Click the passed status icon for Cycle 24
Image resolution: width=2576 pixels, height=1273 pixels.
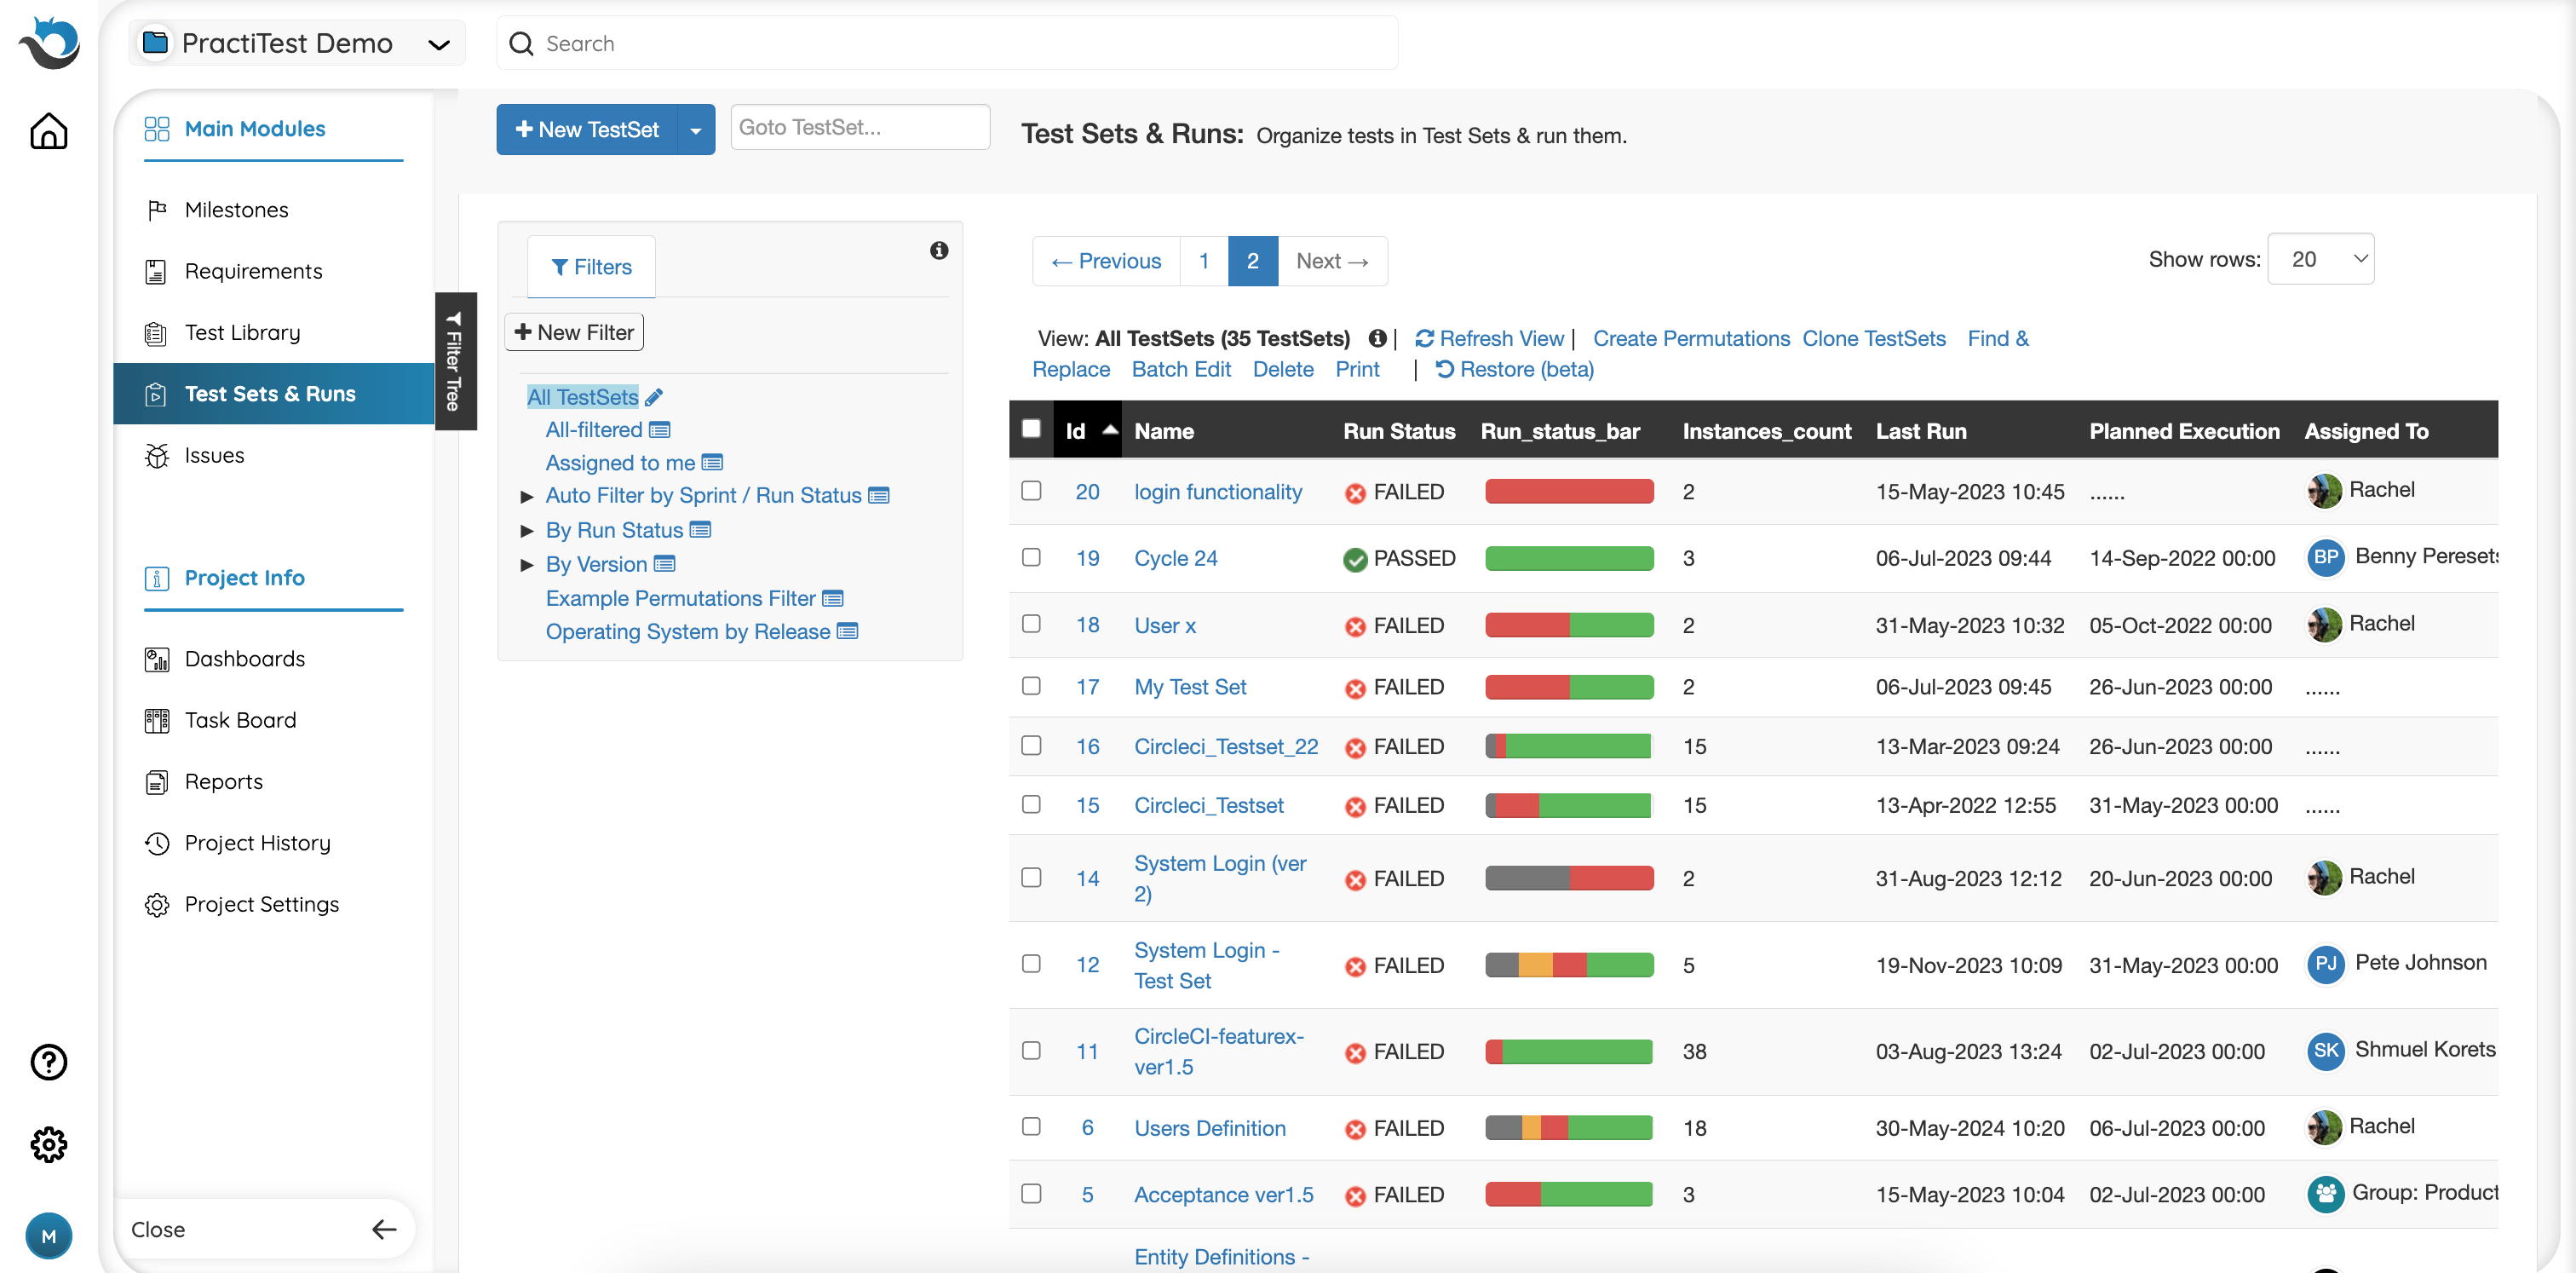1355,559
